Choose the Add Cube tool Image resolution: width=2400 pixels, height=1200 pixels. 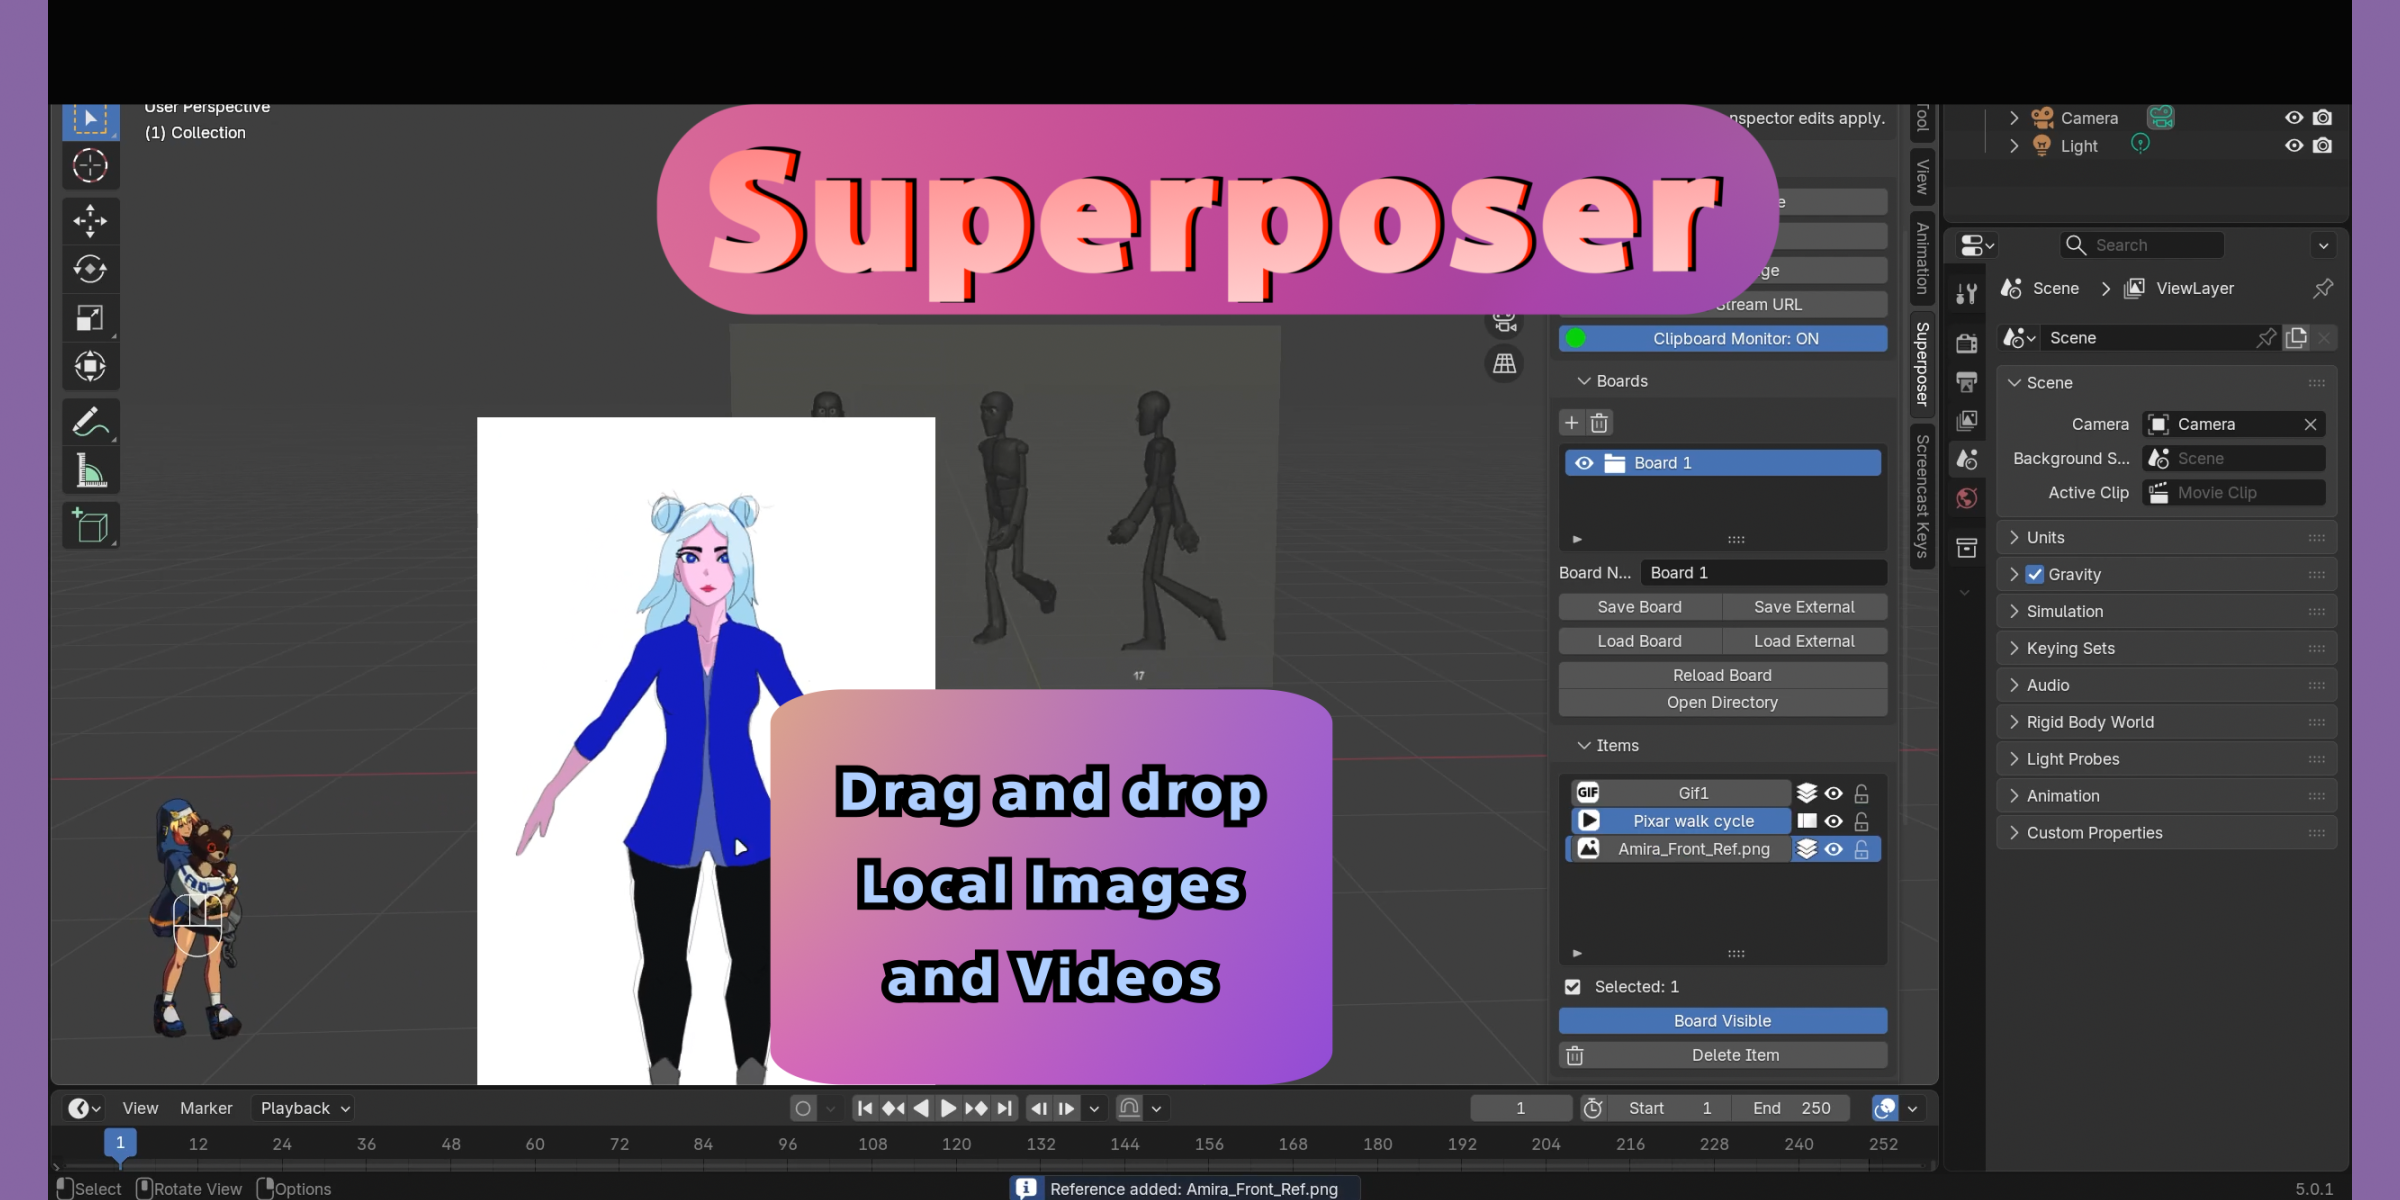tap(90, 525)
